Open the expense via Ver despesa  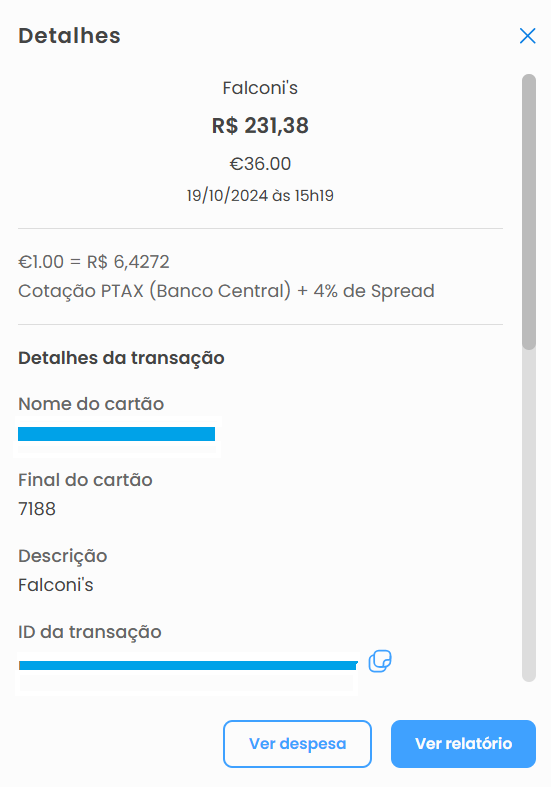coord(297,743)
